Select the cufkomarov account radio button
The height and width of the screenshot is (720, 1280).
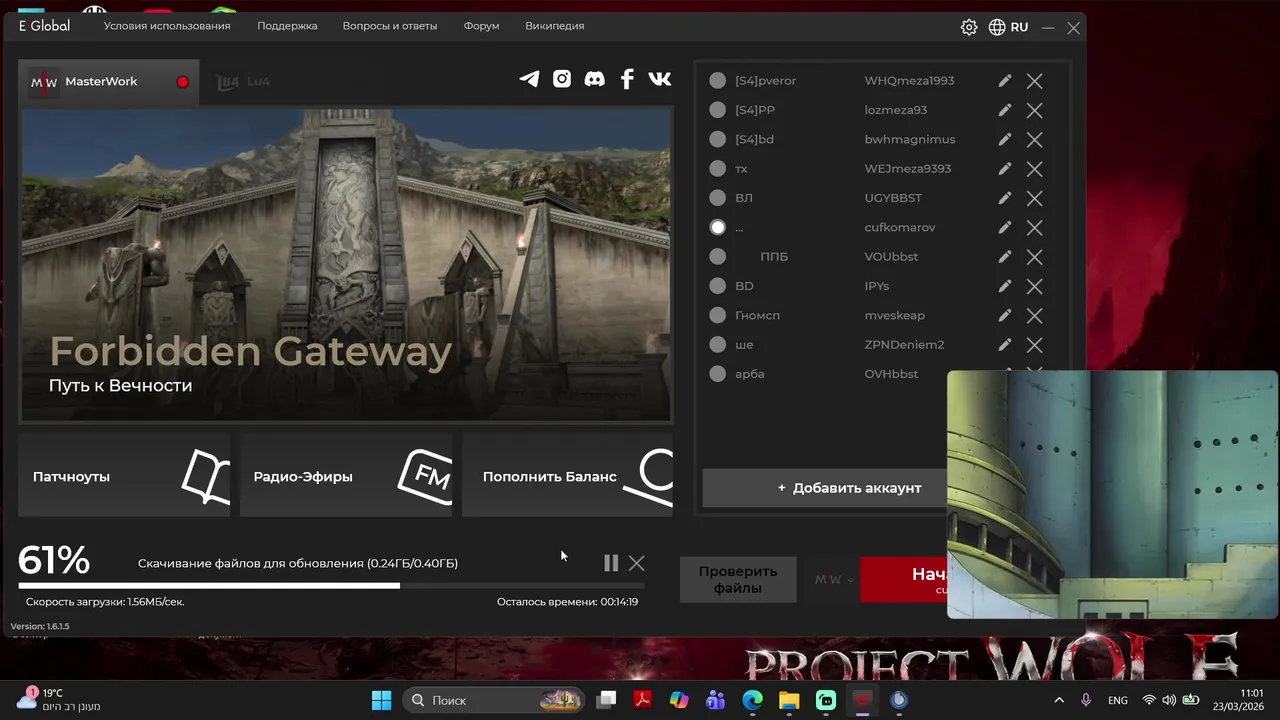click(718, 227)
